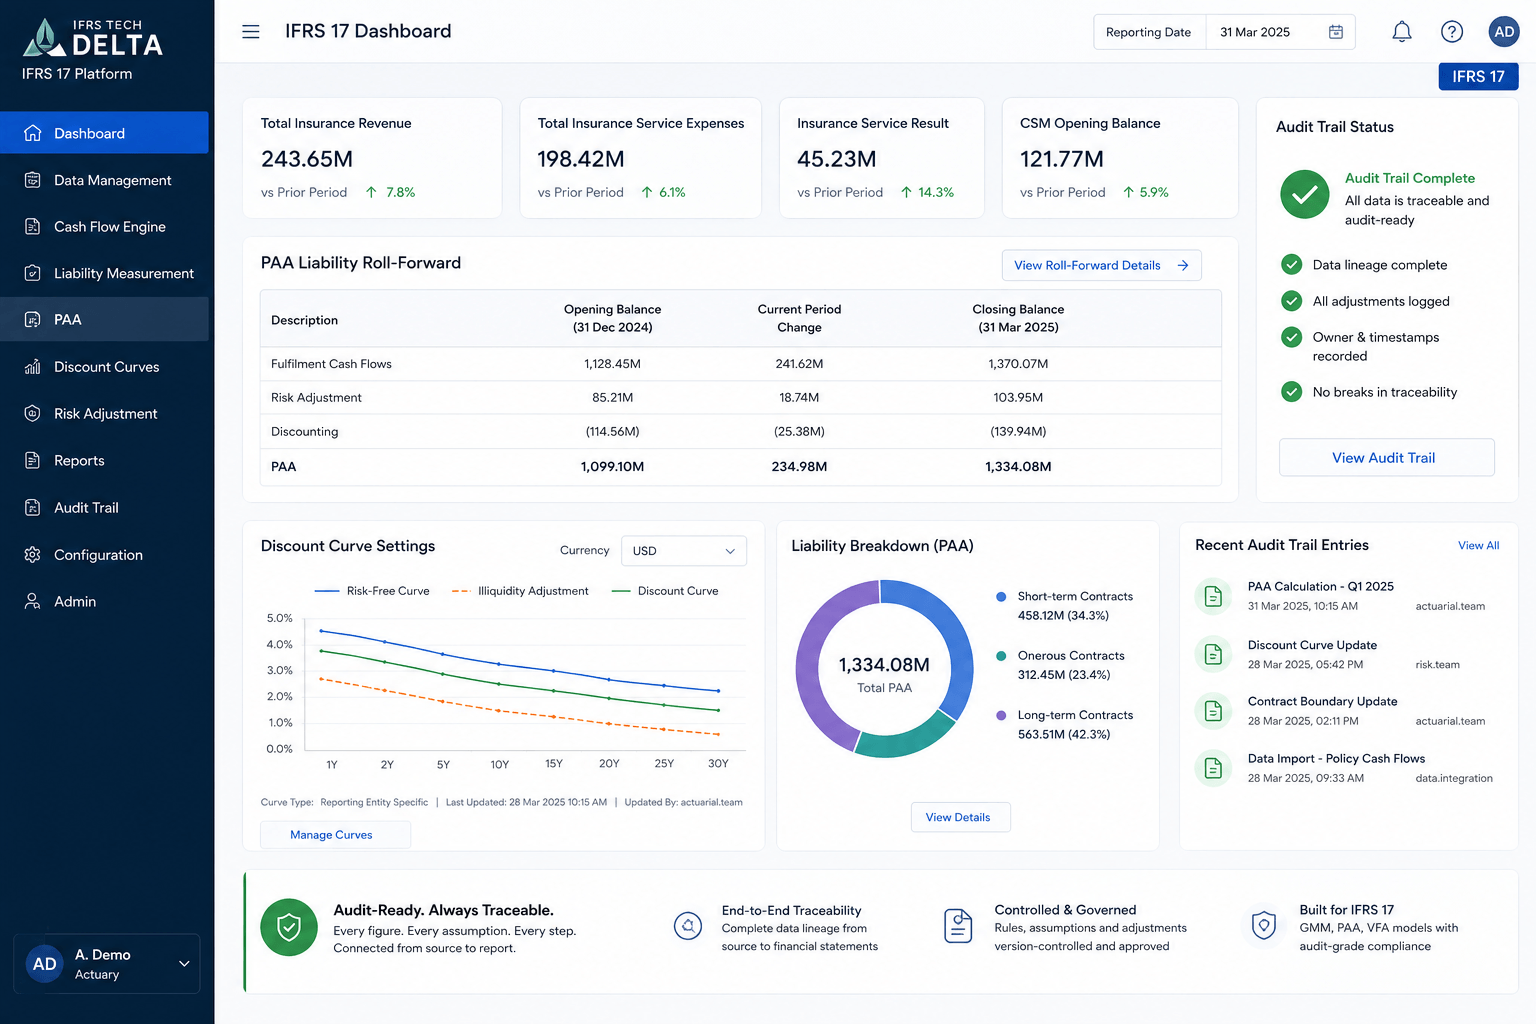Viewport: 1536px width, 1024px height.
Task: Click View Roll-Forward Details button
Action: (x=1101, y=265)
